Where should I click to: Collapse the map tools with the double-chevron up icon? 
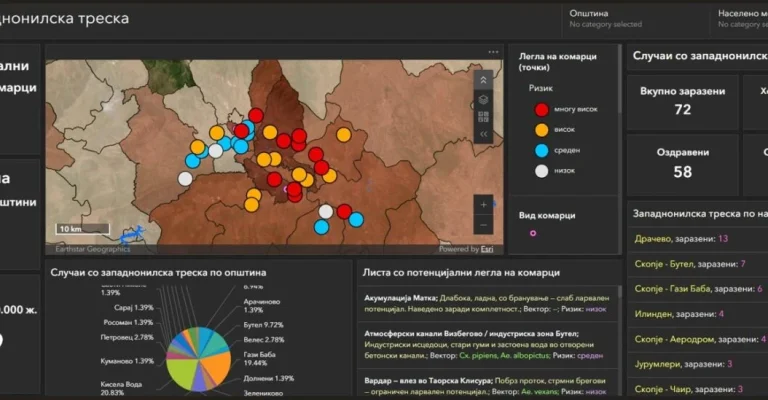click(483, 80)
